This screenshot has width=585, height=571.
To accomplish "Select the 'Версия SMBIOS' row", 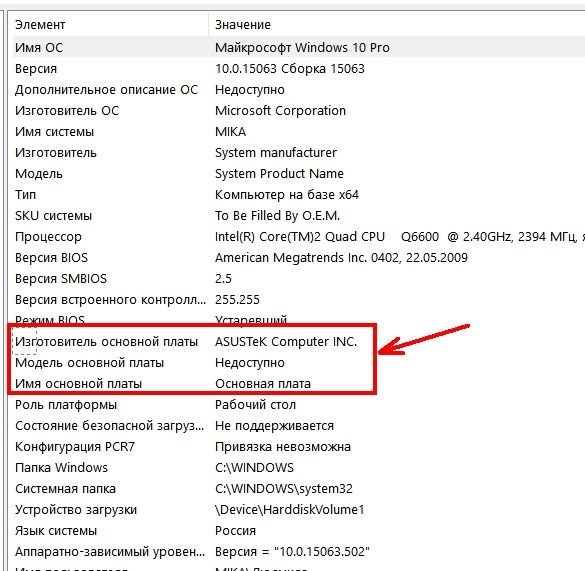I will click(x=298, y=278).
